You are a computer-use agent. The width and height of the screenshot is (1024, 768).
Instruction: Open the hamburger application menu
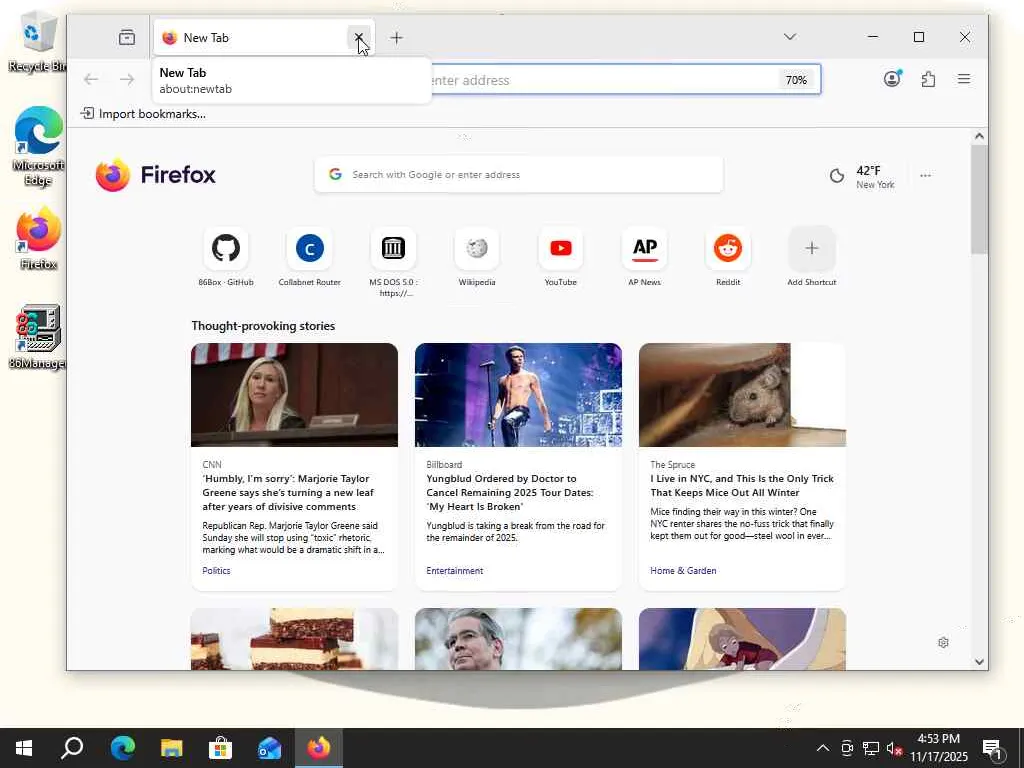[x=964, y=79]
